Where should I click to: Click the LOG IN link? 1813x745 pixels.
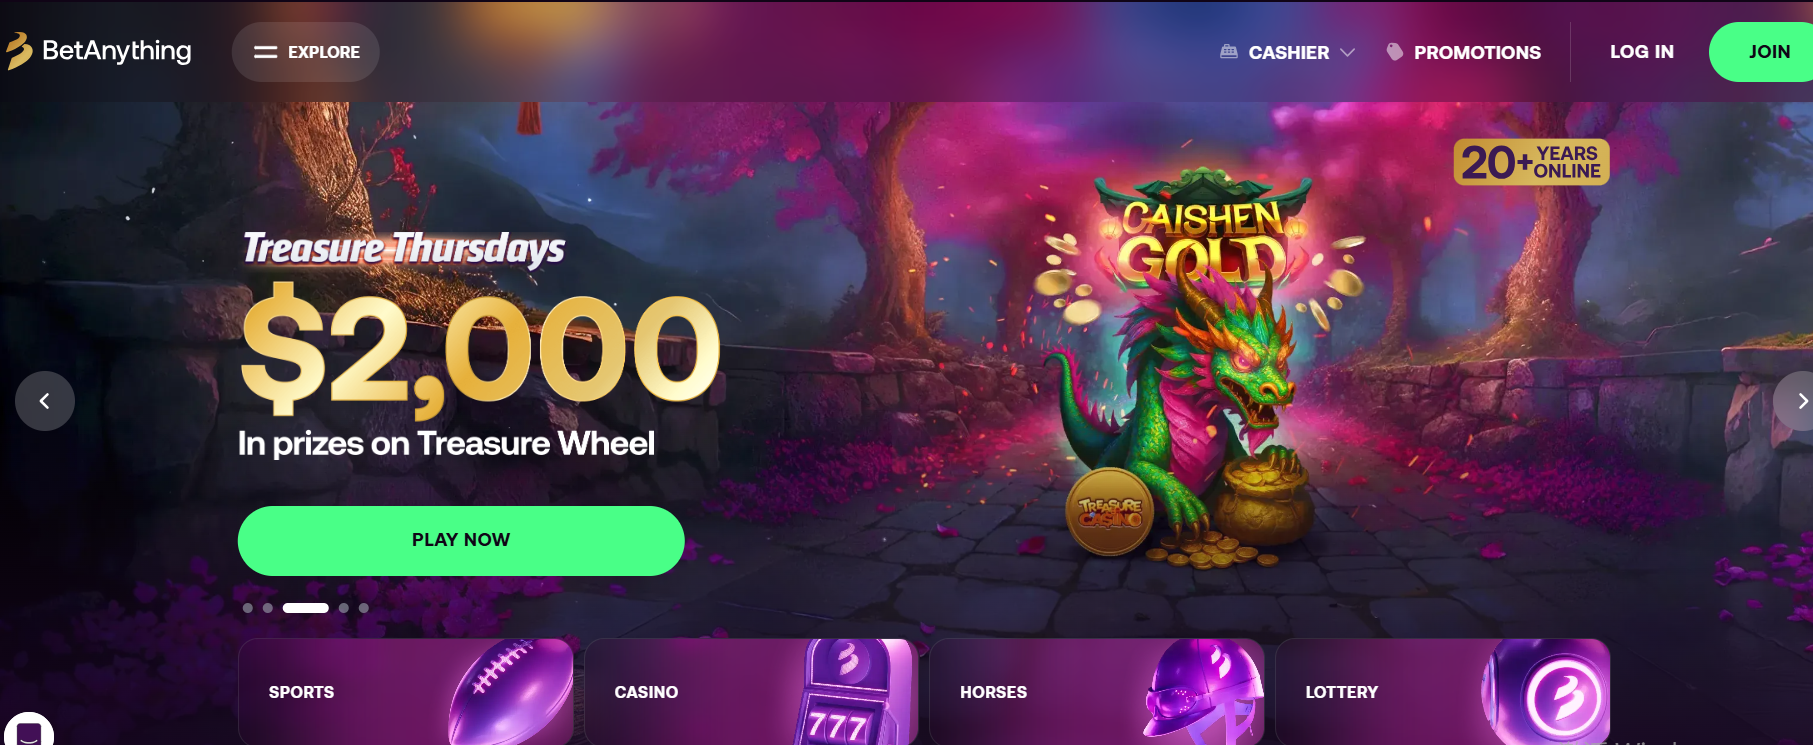point(1642,52)
